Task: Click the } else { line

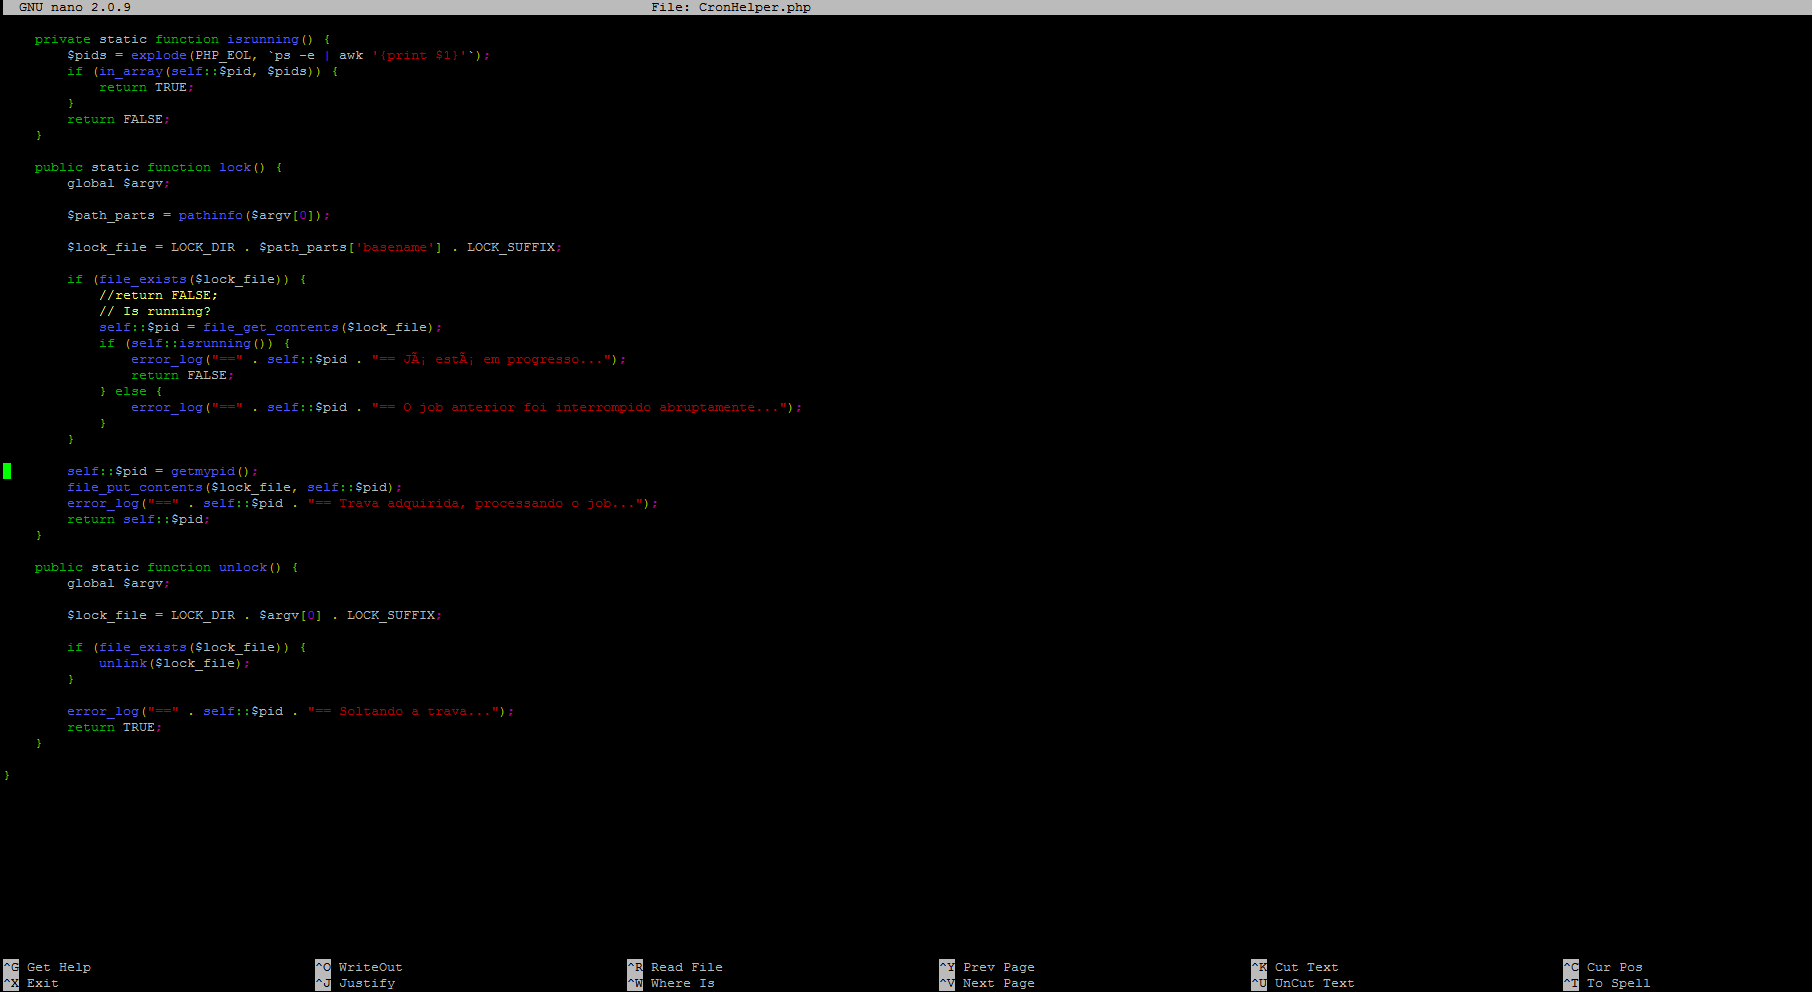Action: point(131,391)
